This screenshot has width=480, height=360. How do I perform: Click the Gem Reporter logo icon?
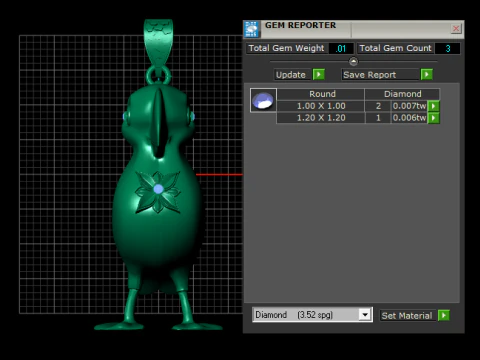252,29
